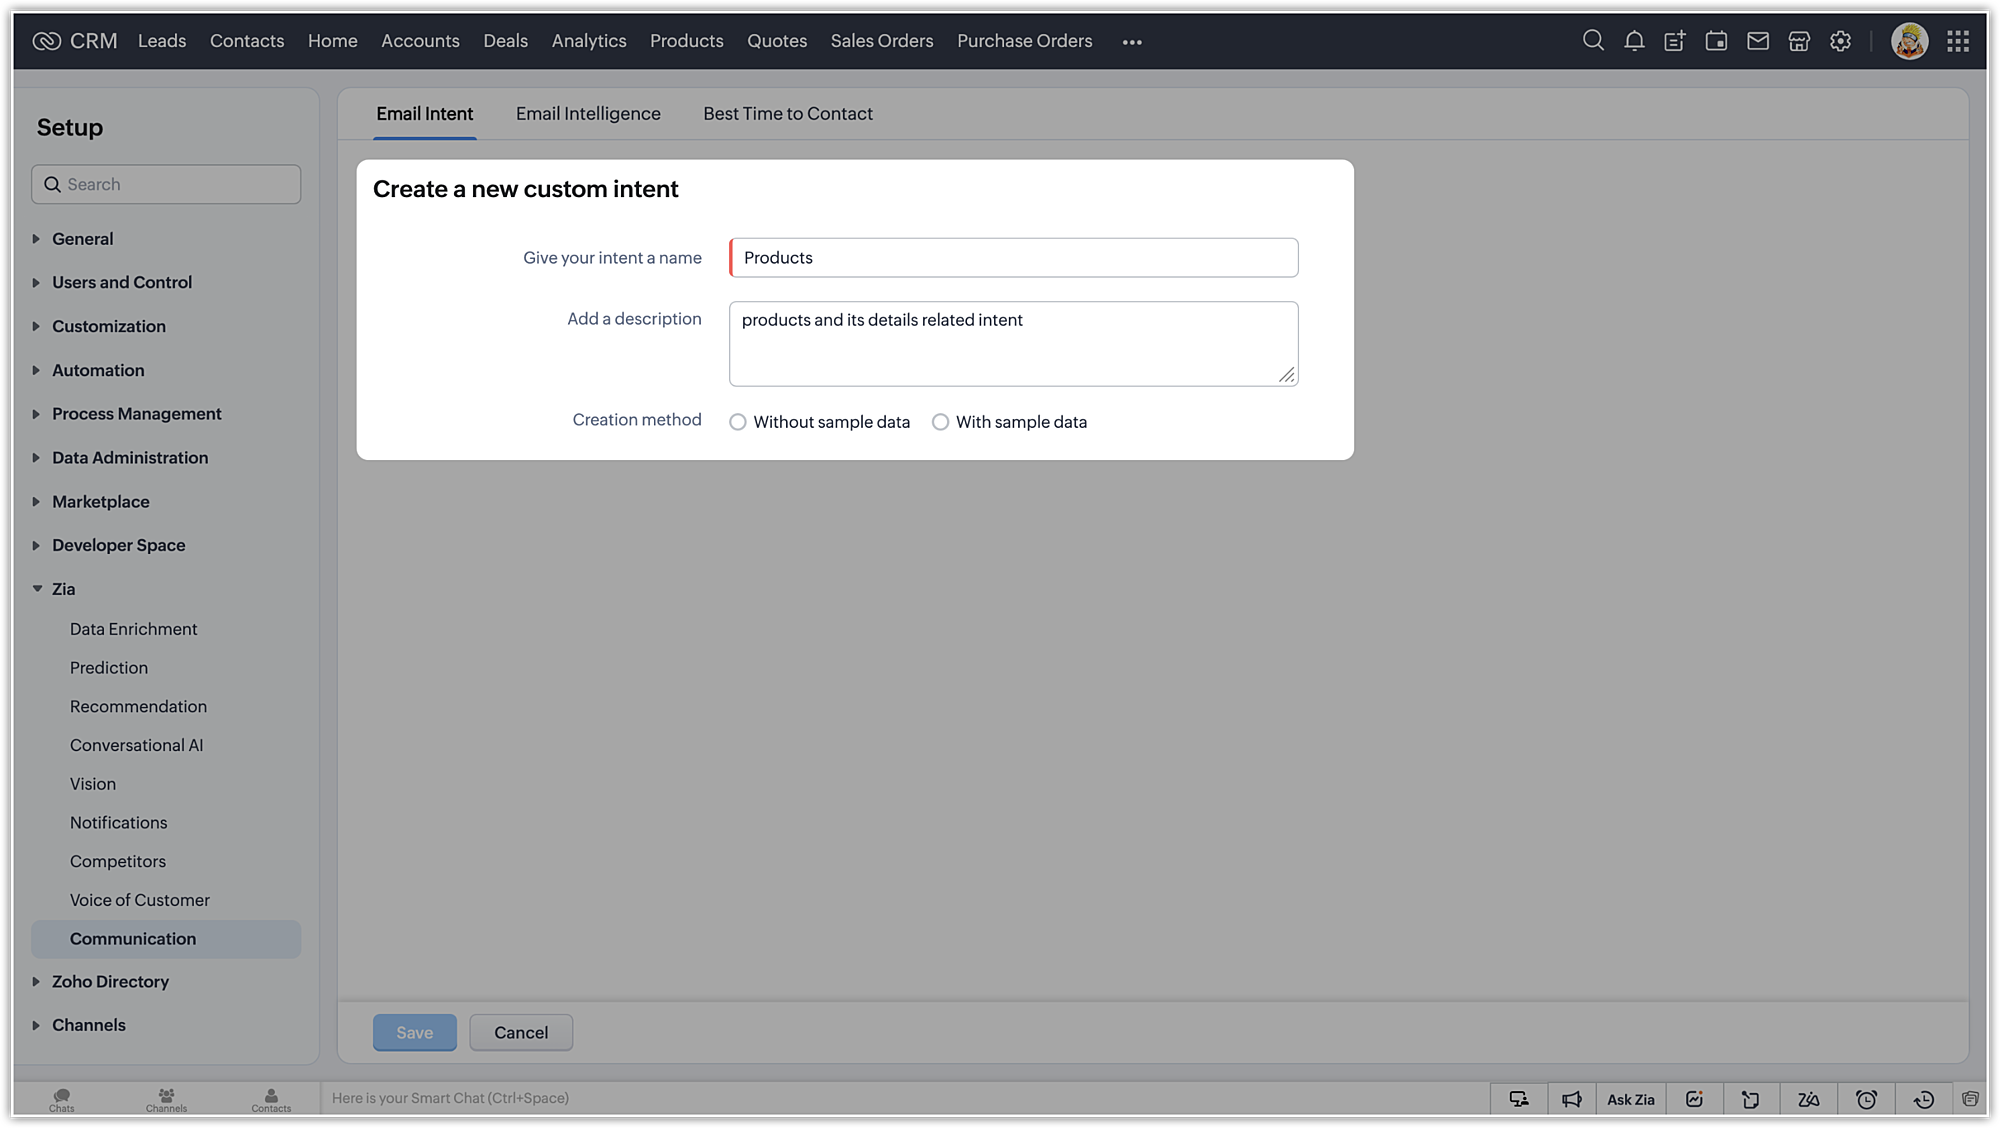Open the apps grid launcher

pos(1958,41)
